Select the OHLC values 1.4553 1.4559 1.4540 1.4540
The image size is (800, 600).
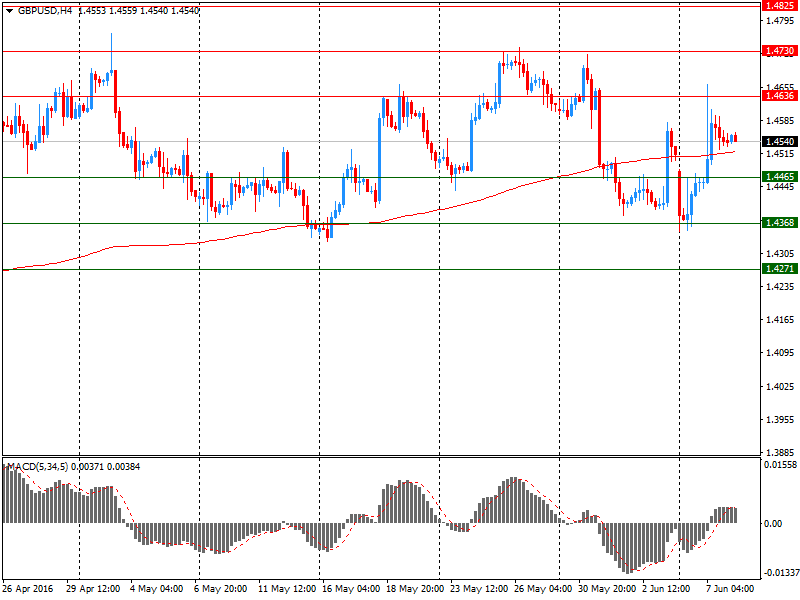tap(139, 10)
